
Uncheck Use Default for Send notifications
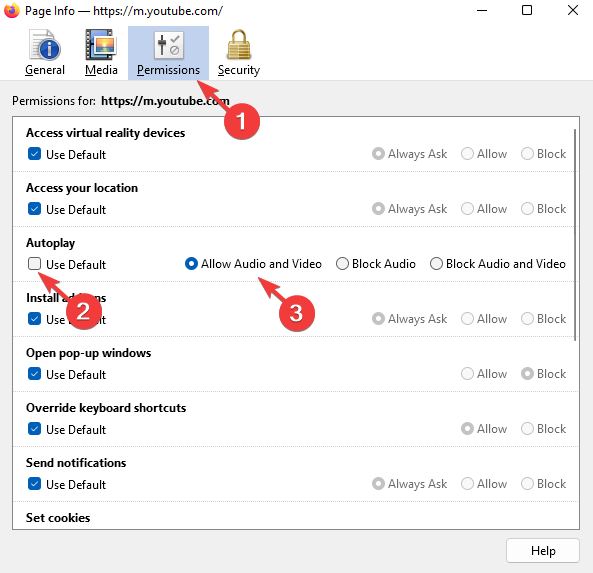tap(34, 484)
